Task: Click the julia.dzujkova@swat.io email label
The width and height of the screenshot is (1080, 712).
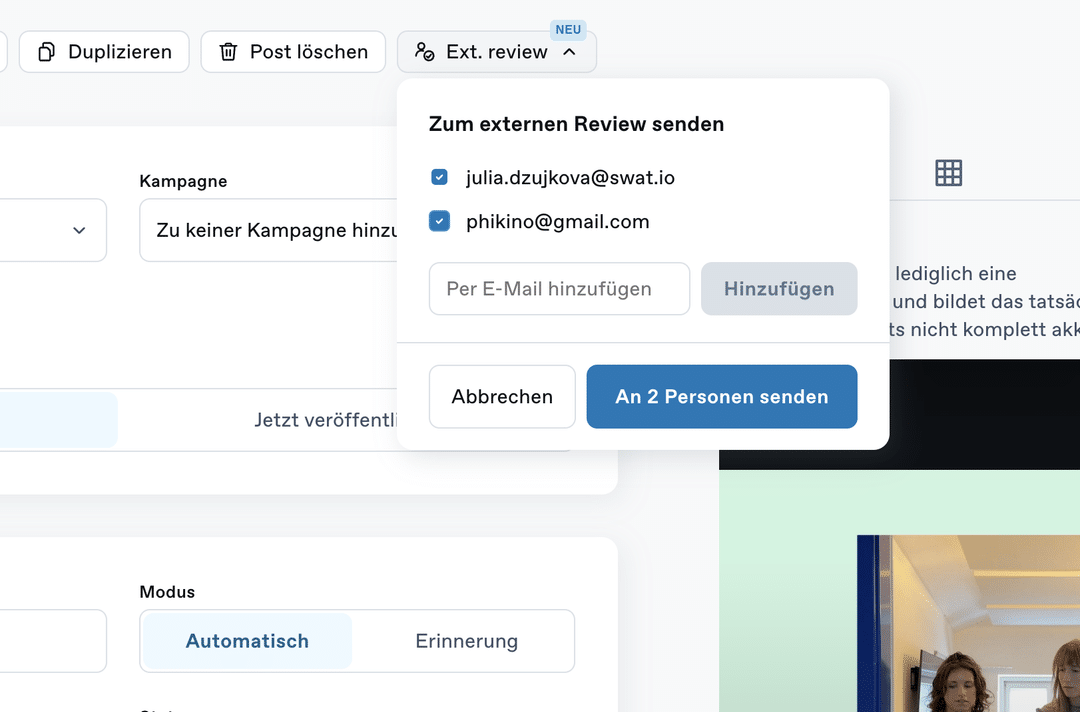Action: click(570, 178)
